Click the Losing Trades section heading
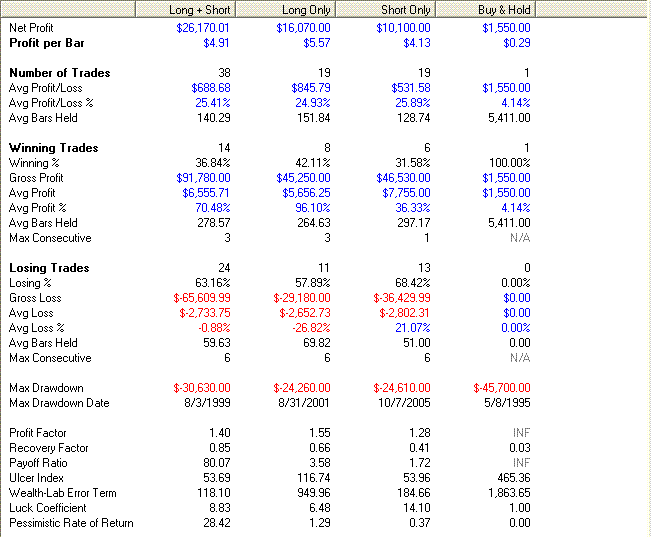Image resolution: width=651 pixels, height=537 pixels. pyautogui.click(x=49, y=268)
